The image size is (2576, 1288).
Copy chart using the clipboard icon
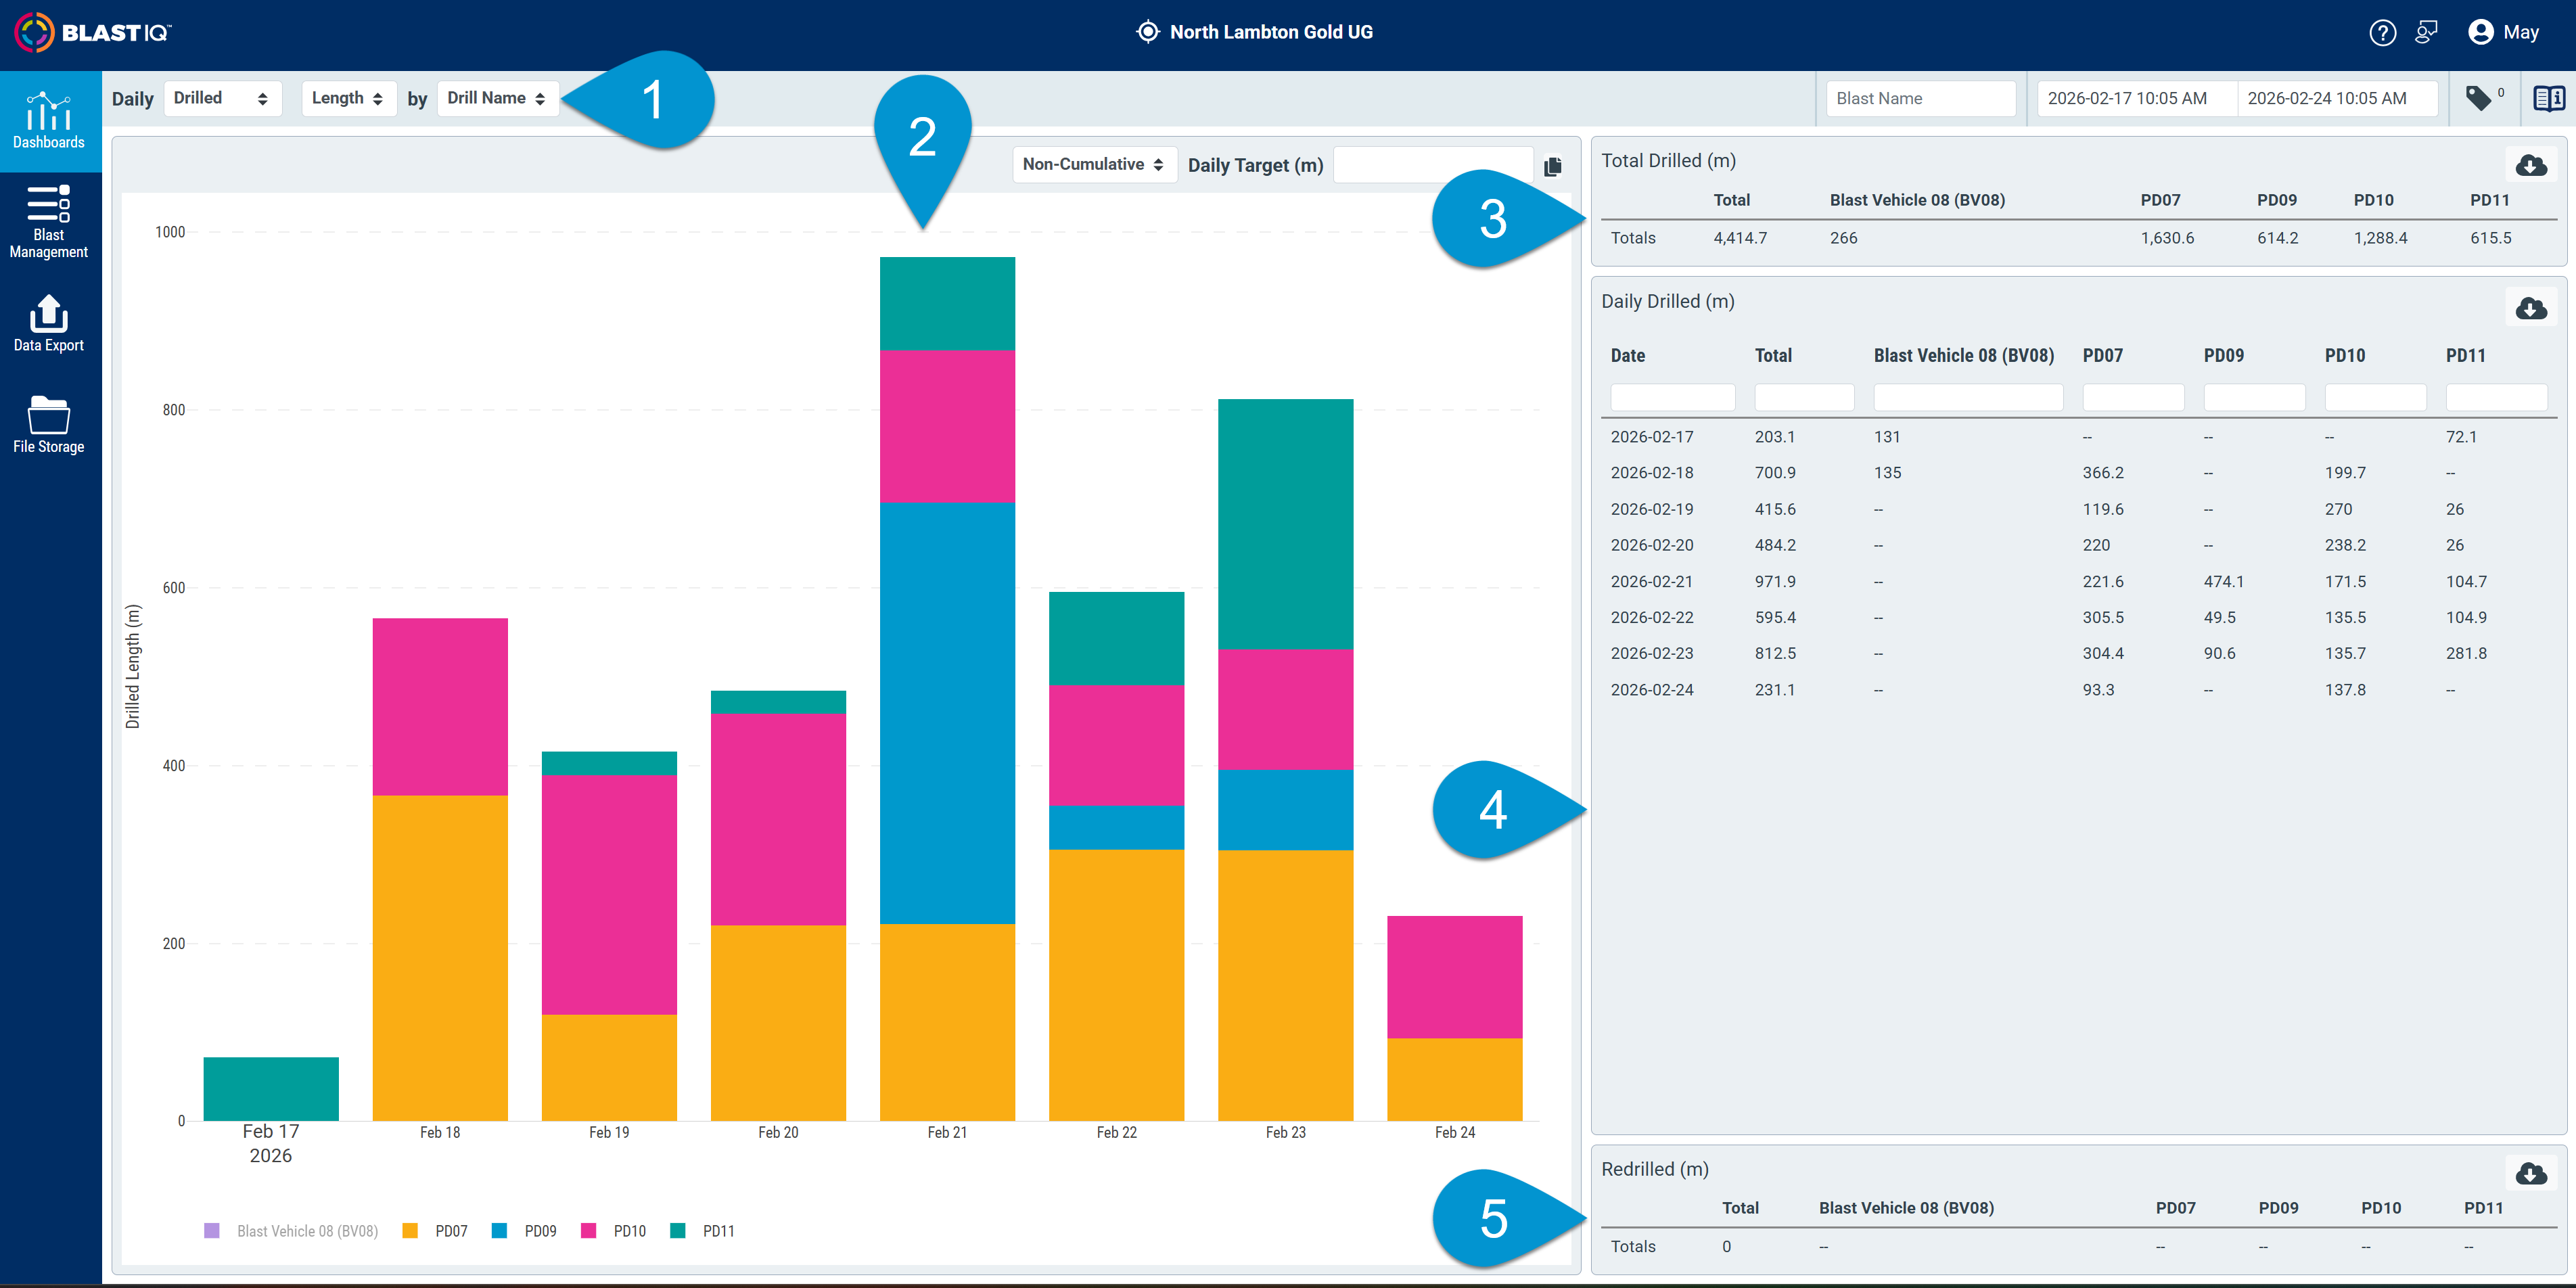[x=1552, y=166]
